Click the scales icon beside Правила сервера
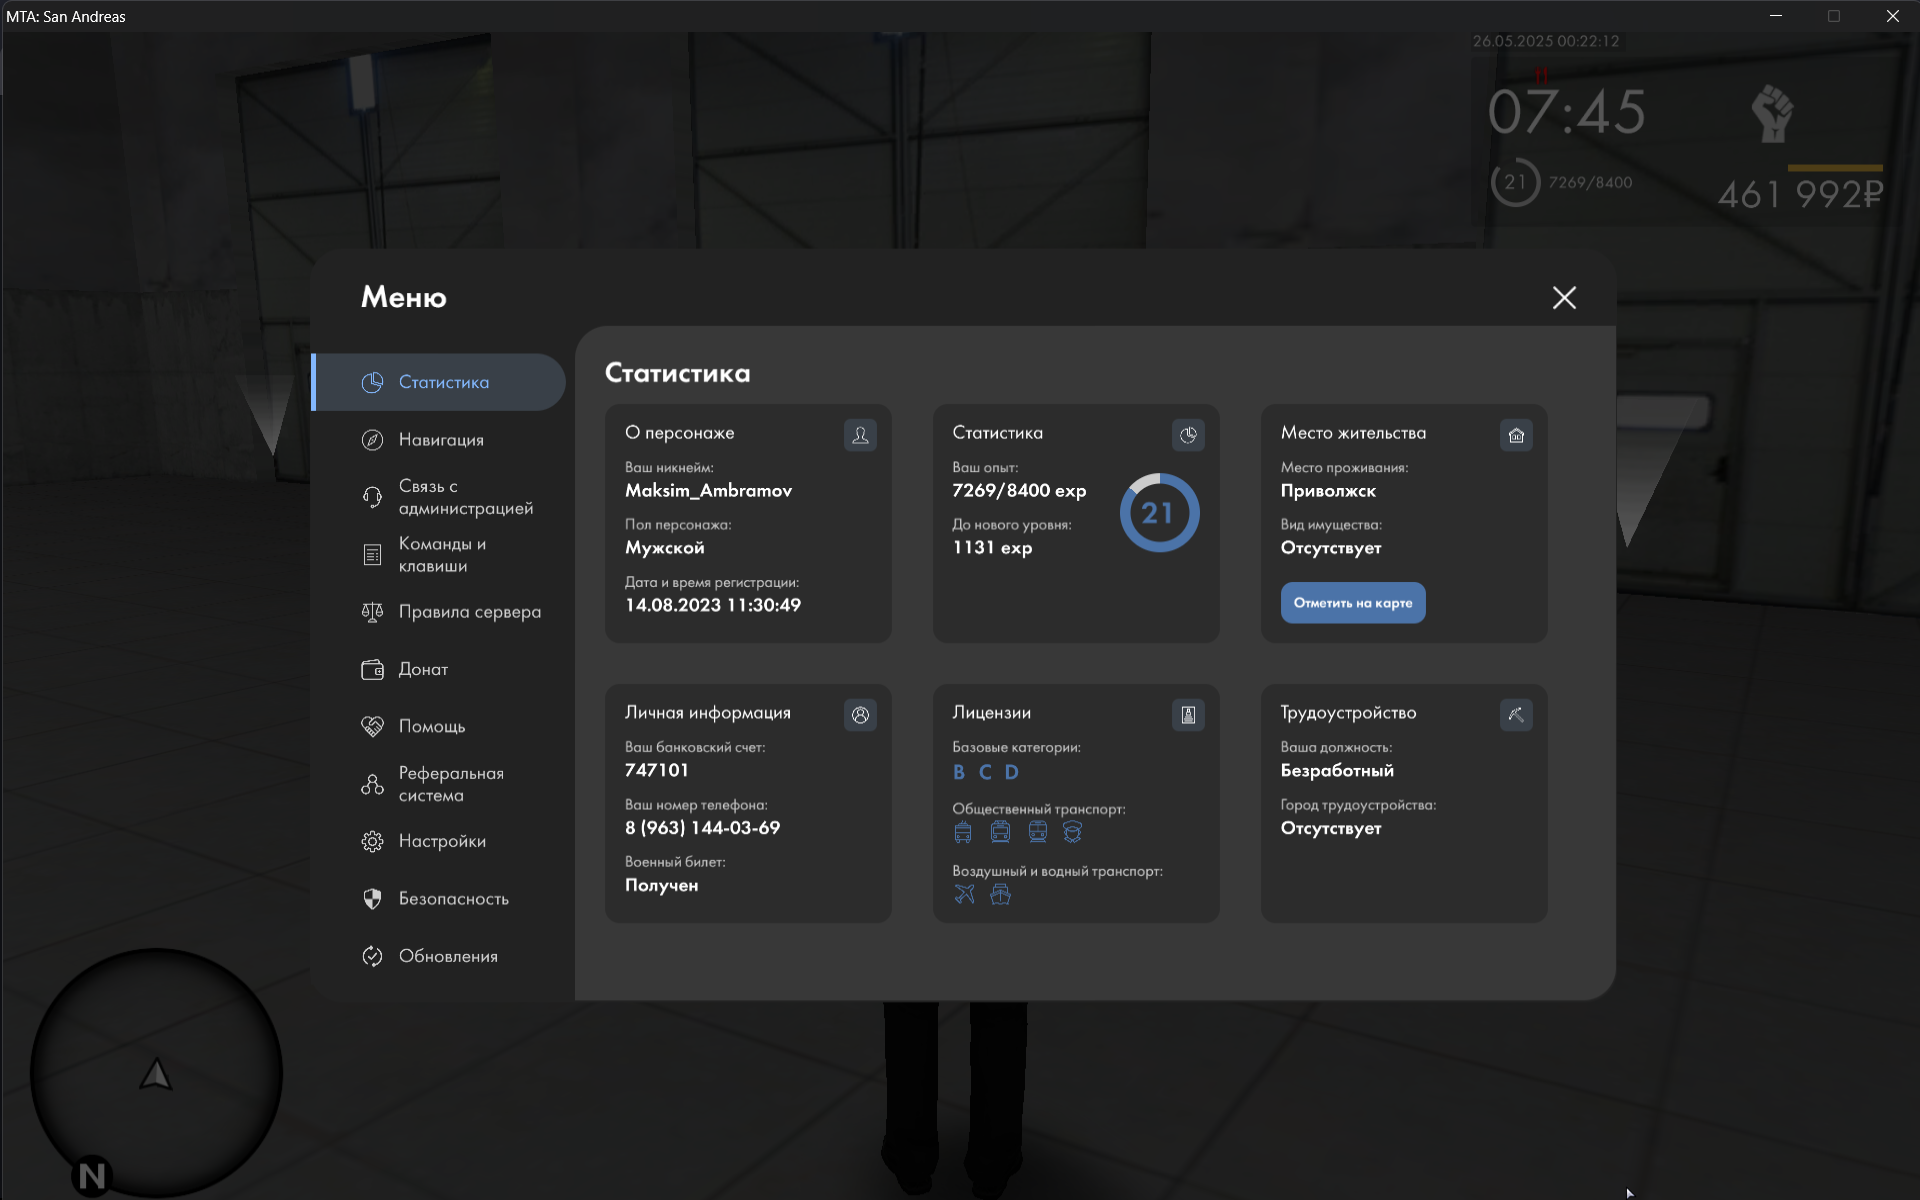1920x1200 pixels. pyautogui.click(x=372, y=612)
